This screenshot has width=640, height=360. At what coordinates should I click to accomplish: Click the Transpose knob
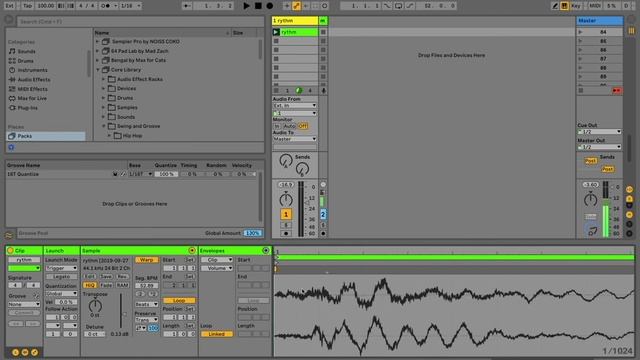pyautogui.click(x=95, y=306)
